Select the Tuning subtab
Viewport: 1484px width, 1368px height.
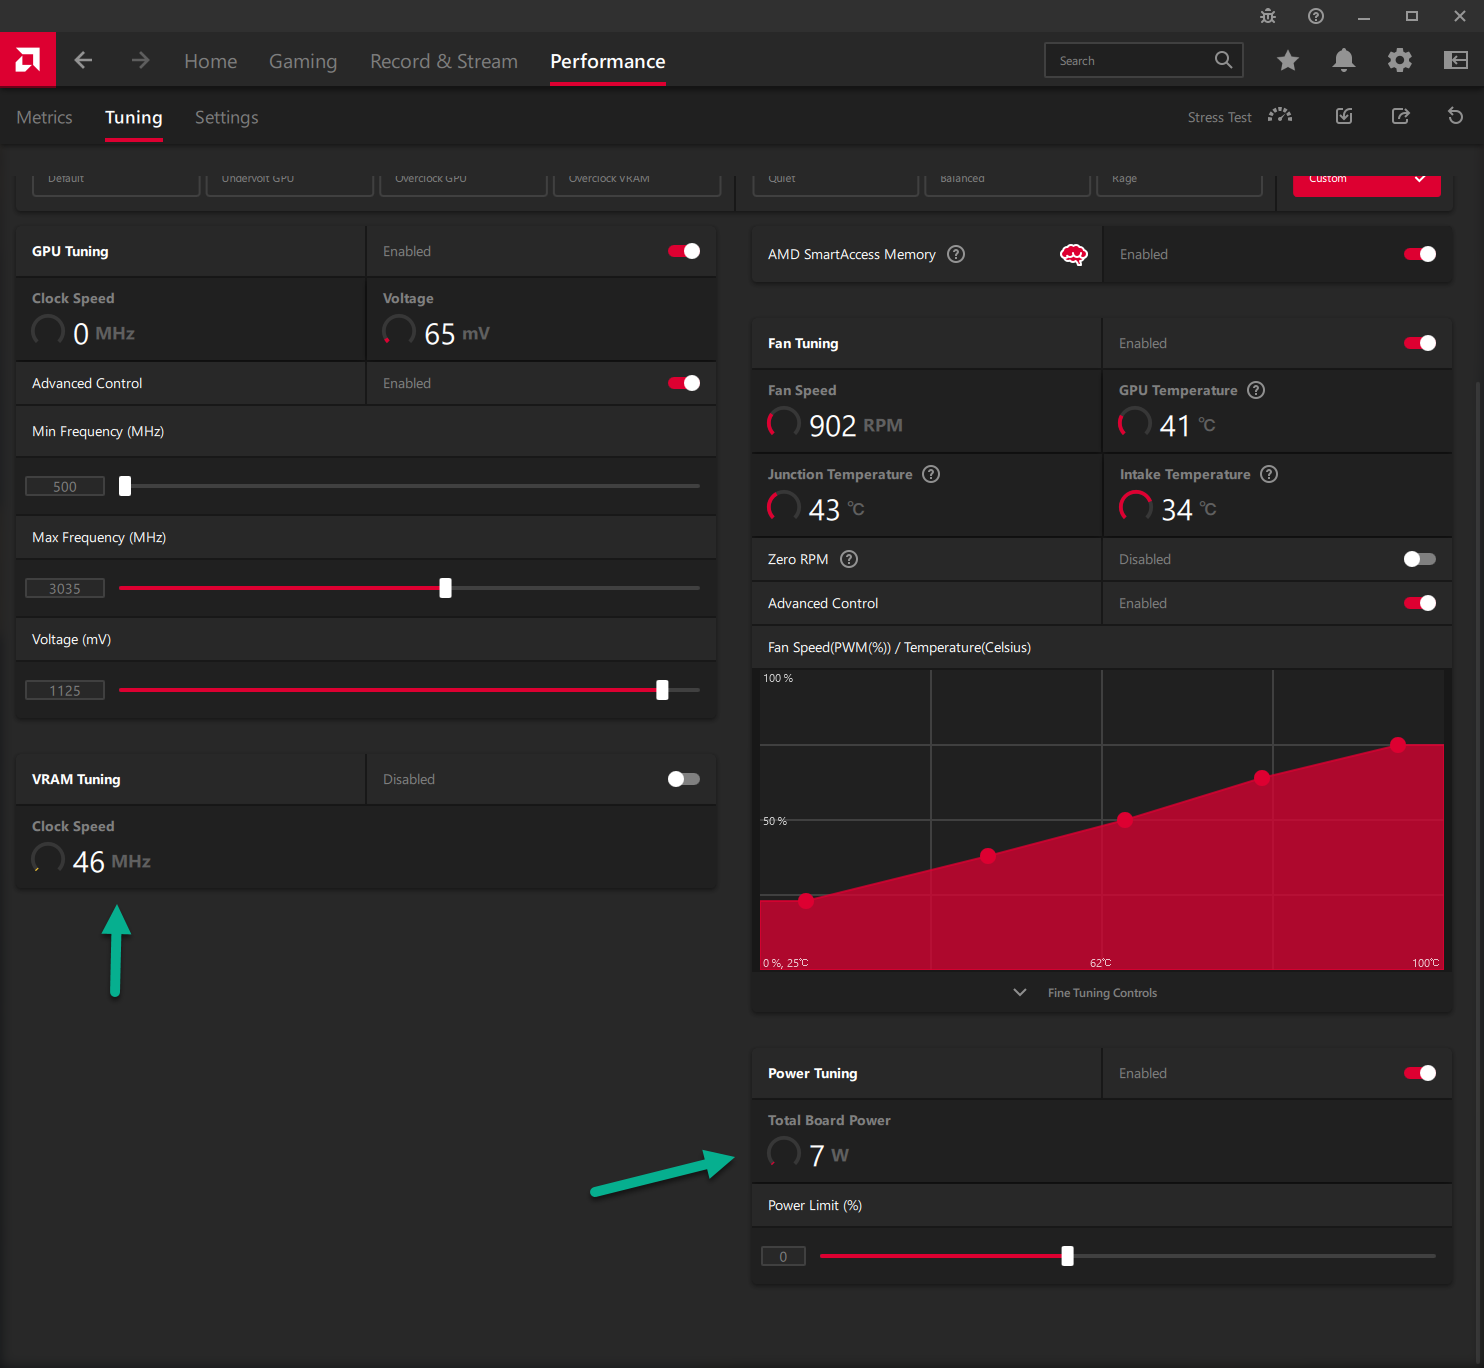coord(133,117)
